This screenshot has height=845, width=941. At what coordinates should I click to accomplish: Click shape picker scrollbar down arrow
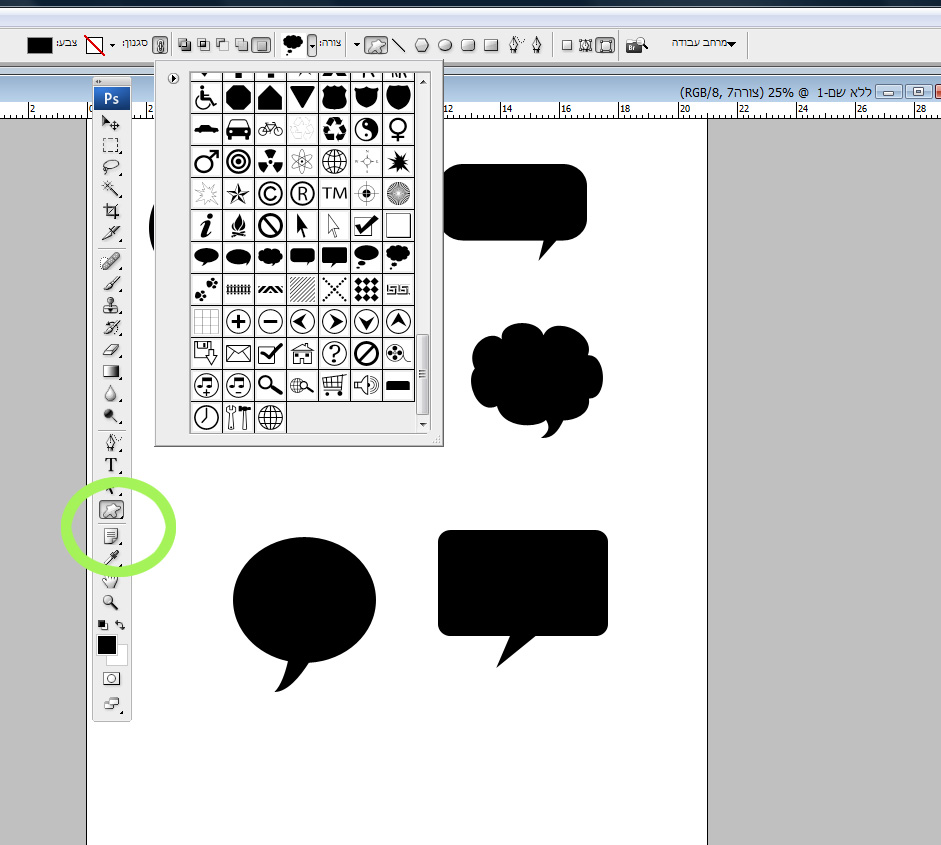[423, 424]
